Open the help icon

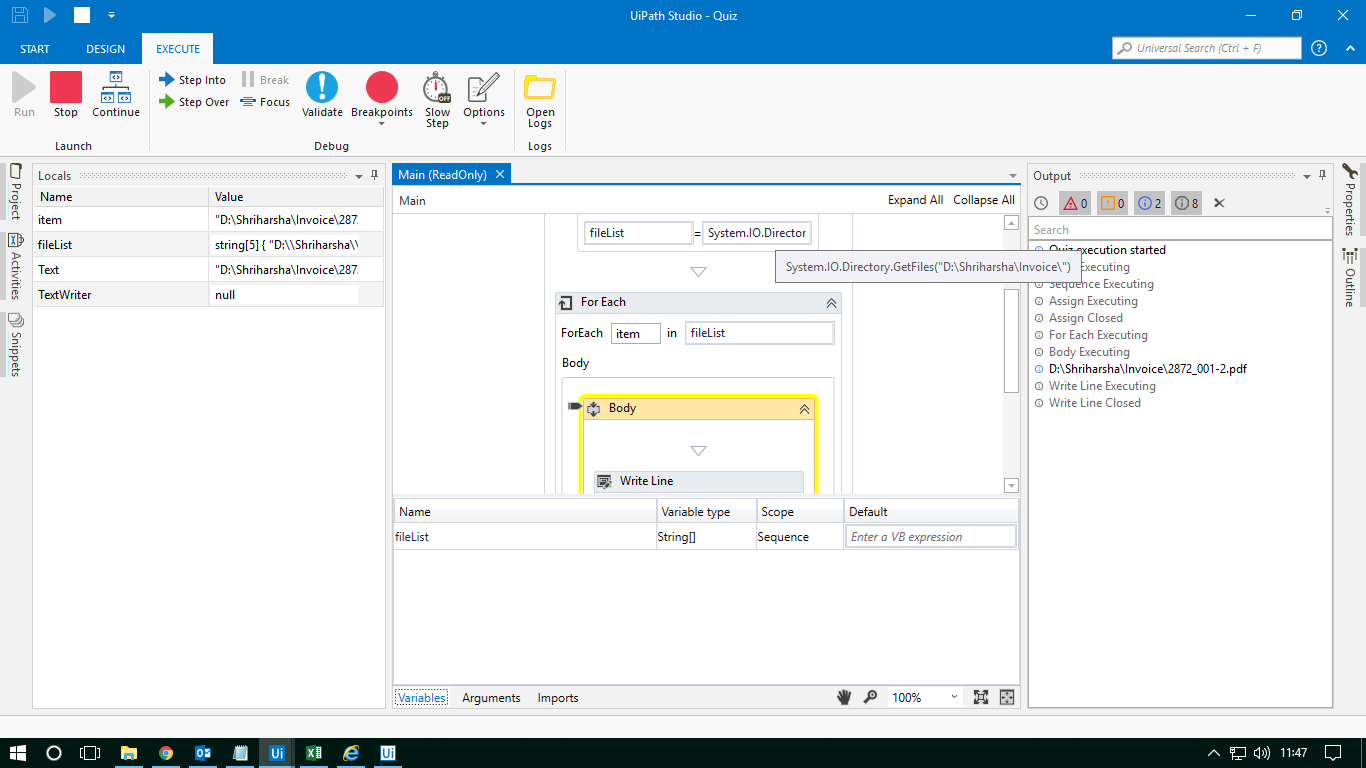(x=1319, y=48)
